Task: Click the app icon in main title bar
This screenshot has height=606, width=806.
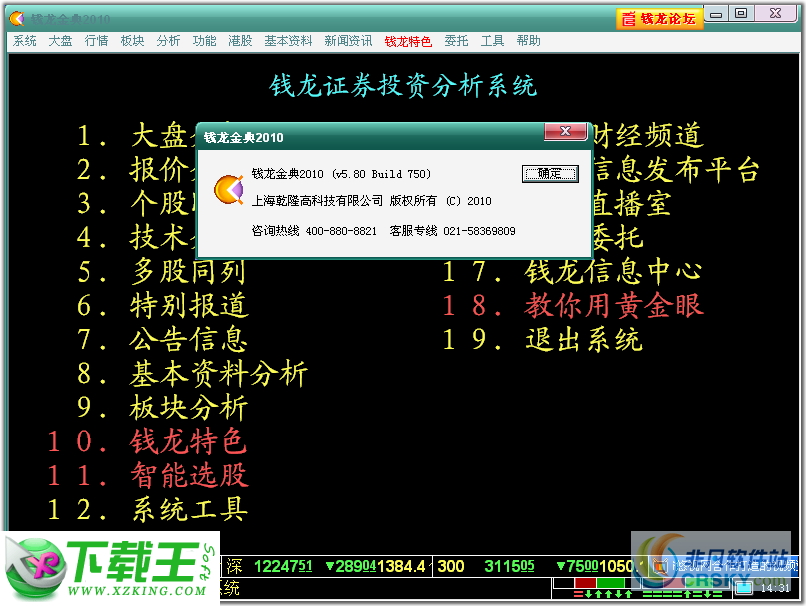Action: point(17,19)
